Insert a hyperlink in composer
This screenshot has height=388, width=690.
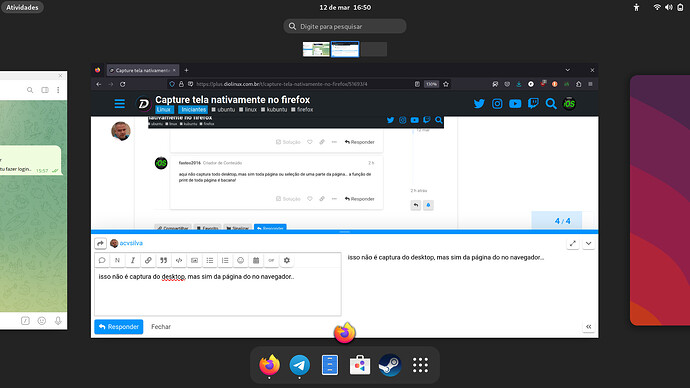click(x=148, y=260)
